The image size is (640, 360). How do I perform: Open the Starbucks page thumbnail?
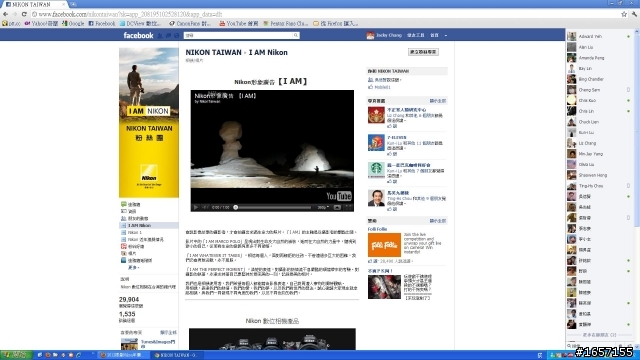(x=376, y=170)
